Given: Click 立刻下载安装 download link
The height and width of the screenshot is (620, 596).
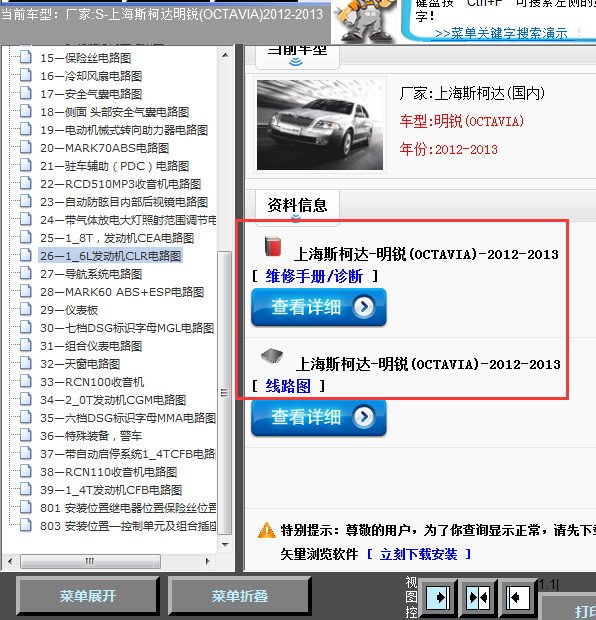Looking at the screenshot, I should pyautogui.click(x=418, y=554).
